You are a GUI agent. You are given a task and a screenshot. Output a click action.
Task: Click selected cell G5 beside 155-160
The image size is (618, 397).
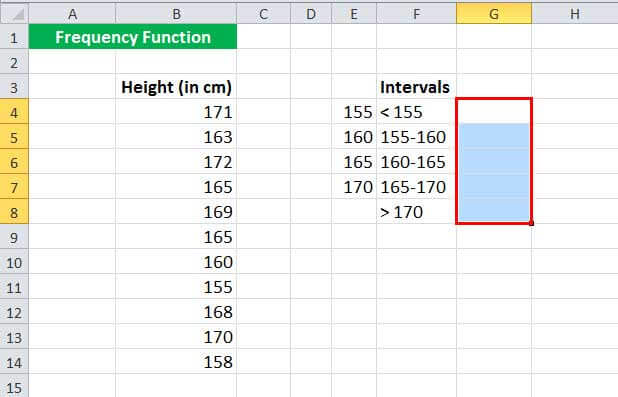tap(494, 137)
